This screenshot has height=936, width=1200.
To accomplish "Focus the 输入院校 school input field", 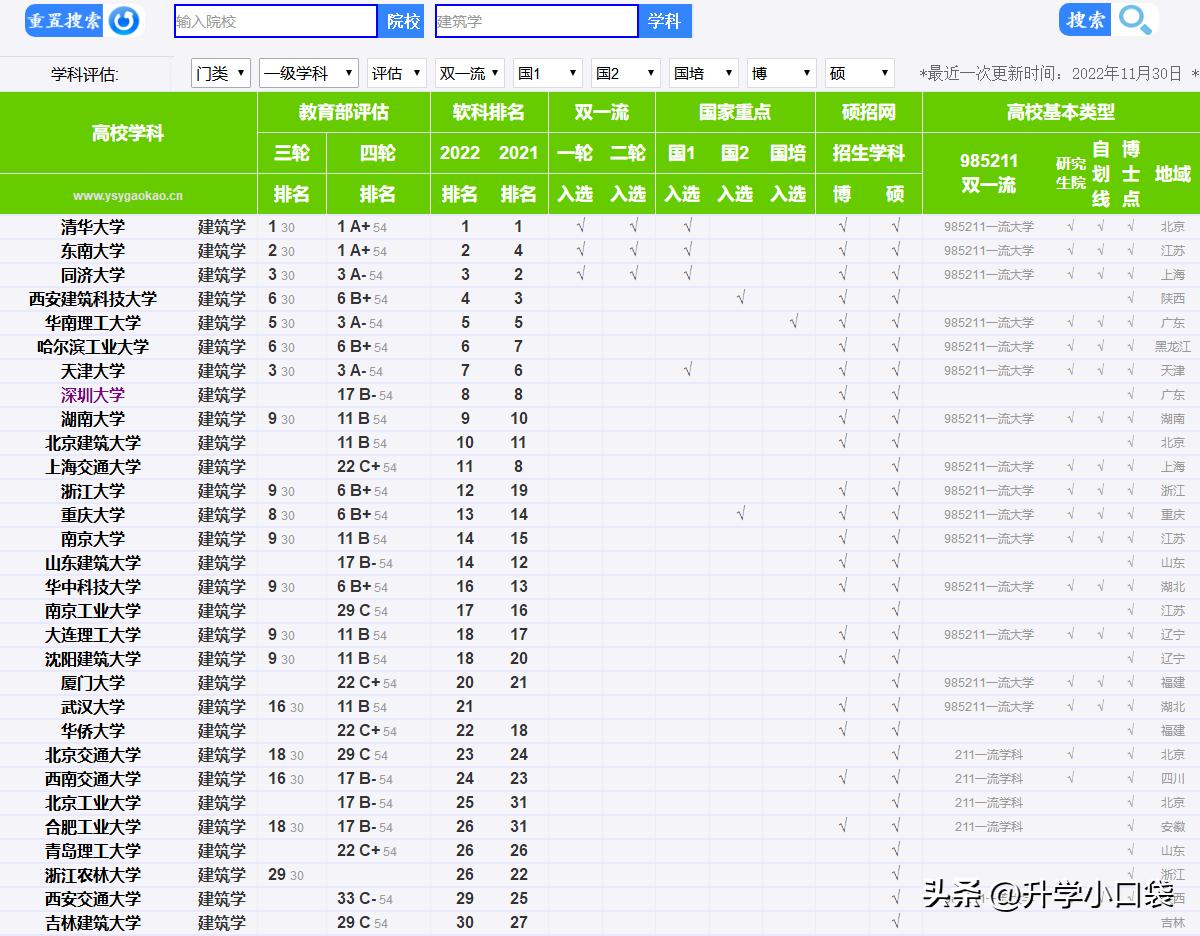I will pos(276,21).
